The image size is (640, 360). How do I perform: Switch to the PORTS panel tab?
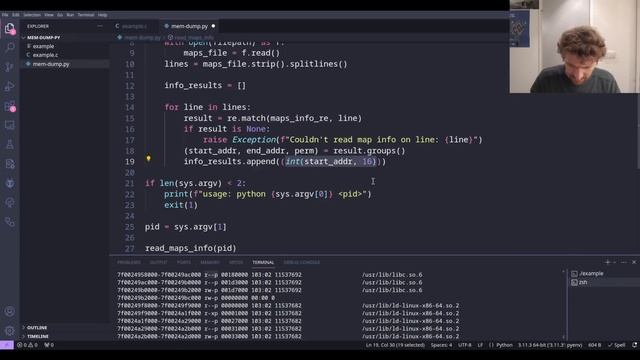tap(184, 262)
